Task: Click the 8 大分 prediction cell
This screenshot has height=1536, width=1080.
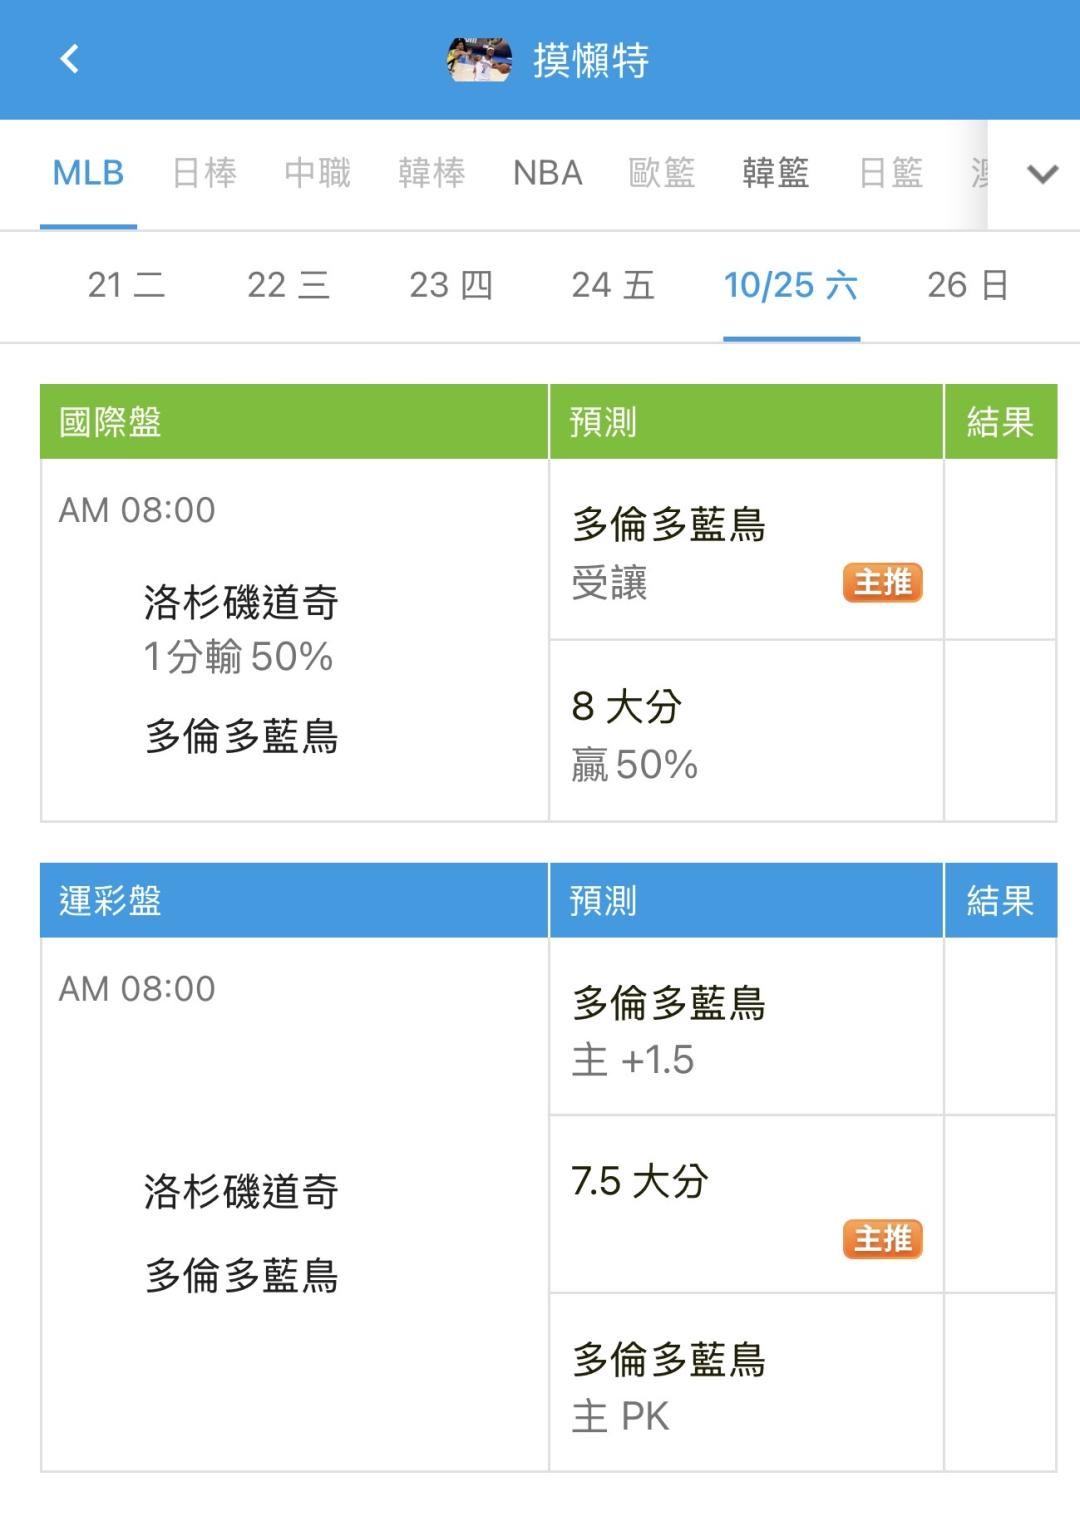Action: pos(745,732)
